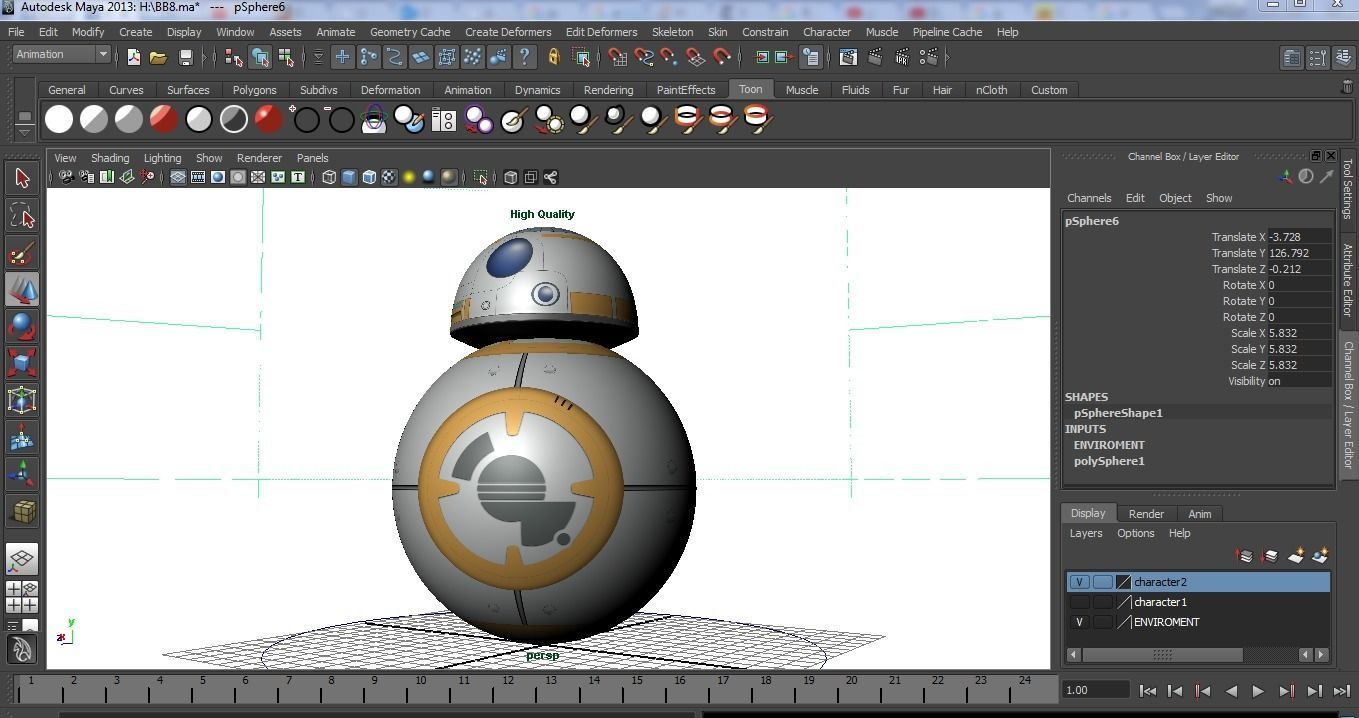Enable use all lights yellow sphere icon
The height and width of the screenshot is (718, 1359).
pyautogui.click(x=409, y=177)
